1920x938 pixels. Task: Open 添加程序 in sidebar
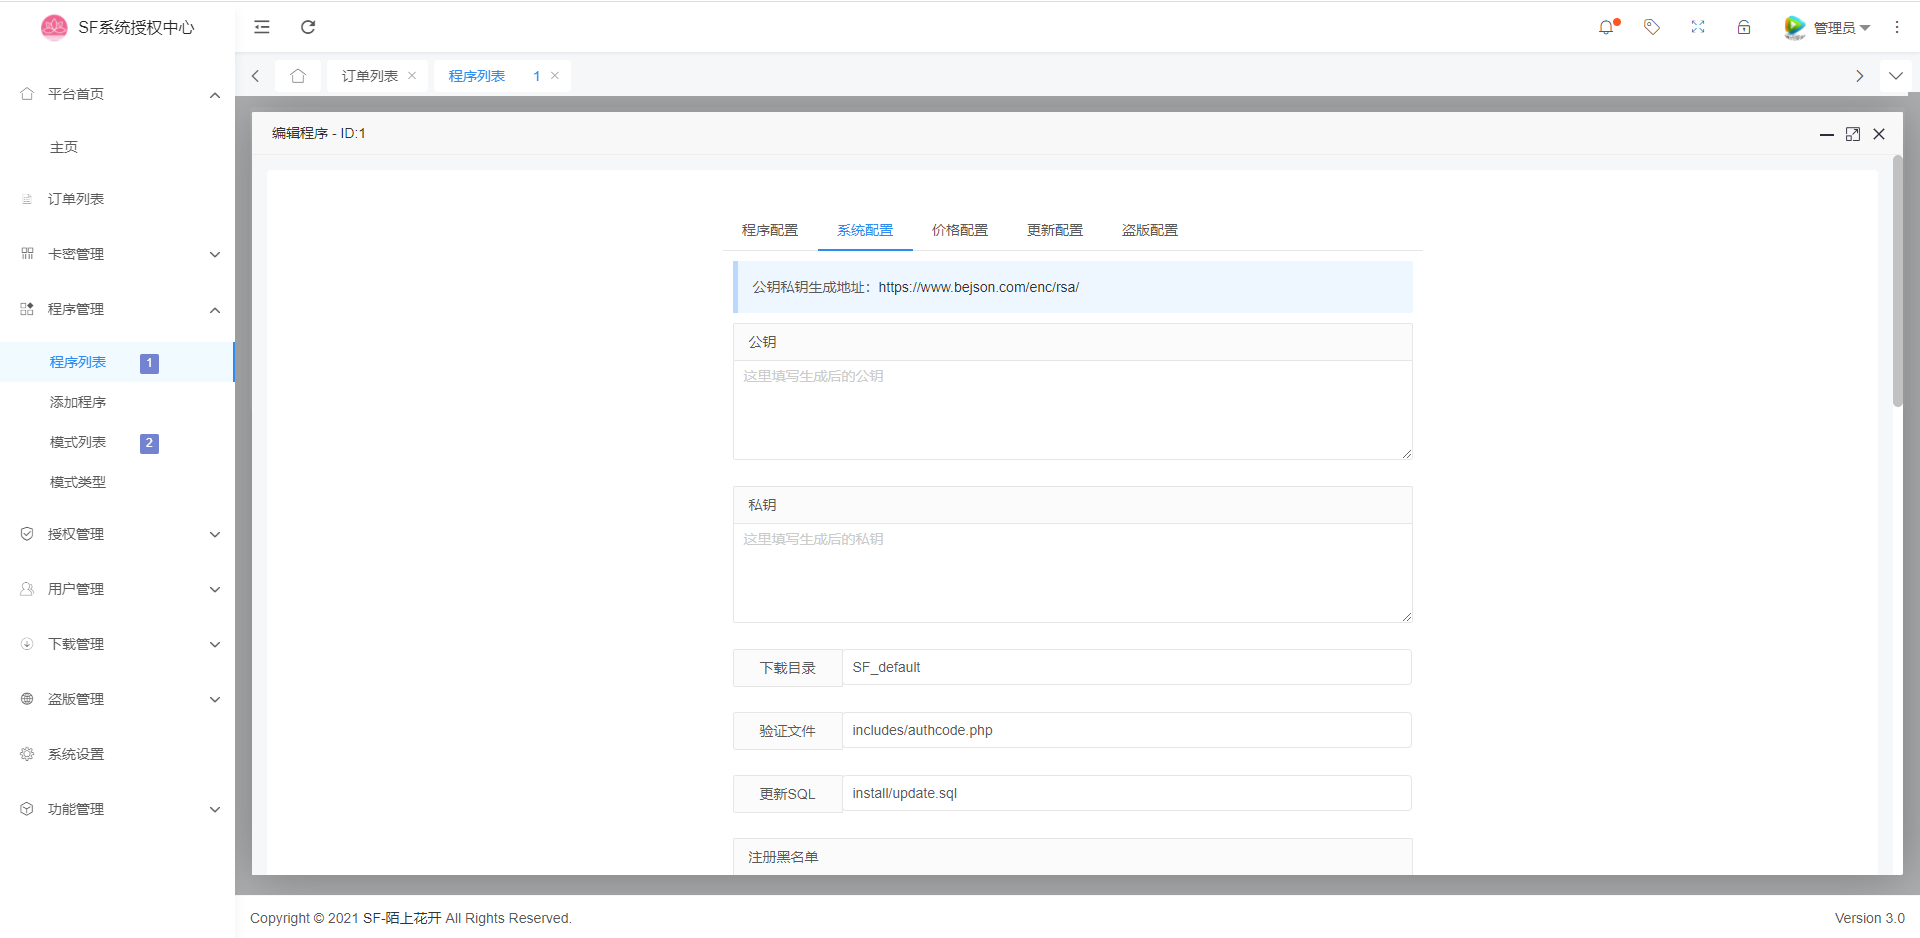78,402
